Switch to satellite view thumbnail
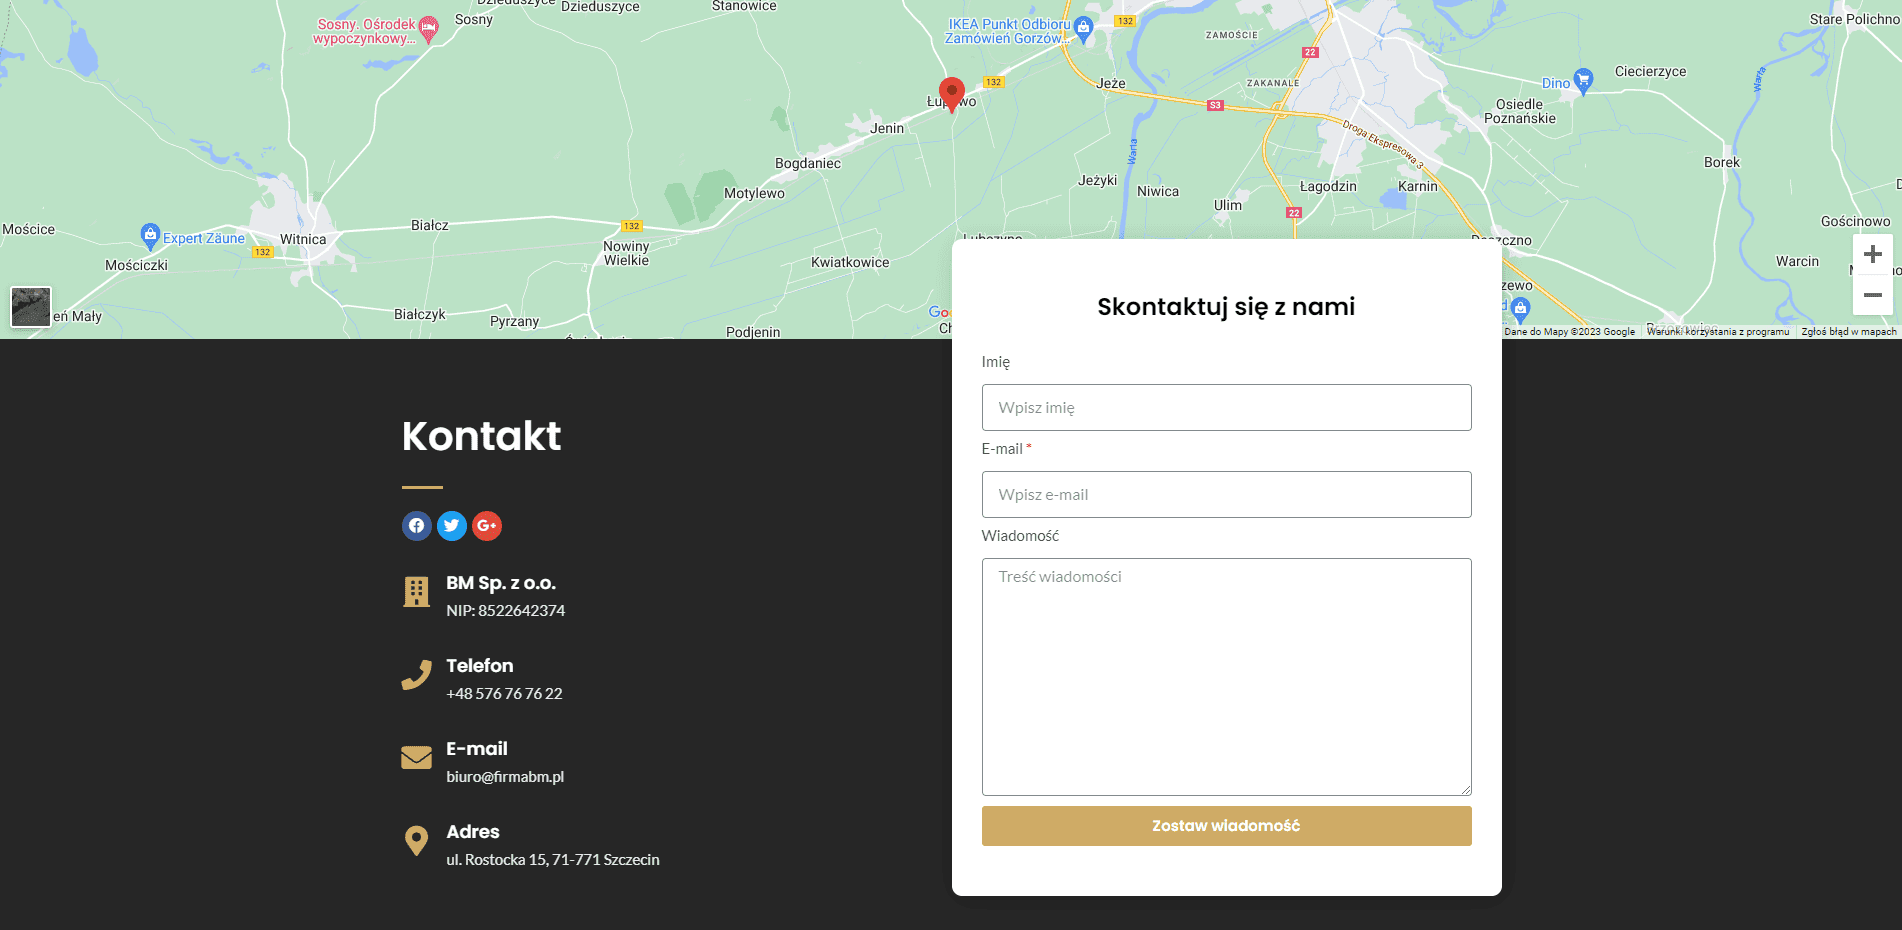Screen dimensions: 1902x930 [31, 306]
